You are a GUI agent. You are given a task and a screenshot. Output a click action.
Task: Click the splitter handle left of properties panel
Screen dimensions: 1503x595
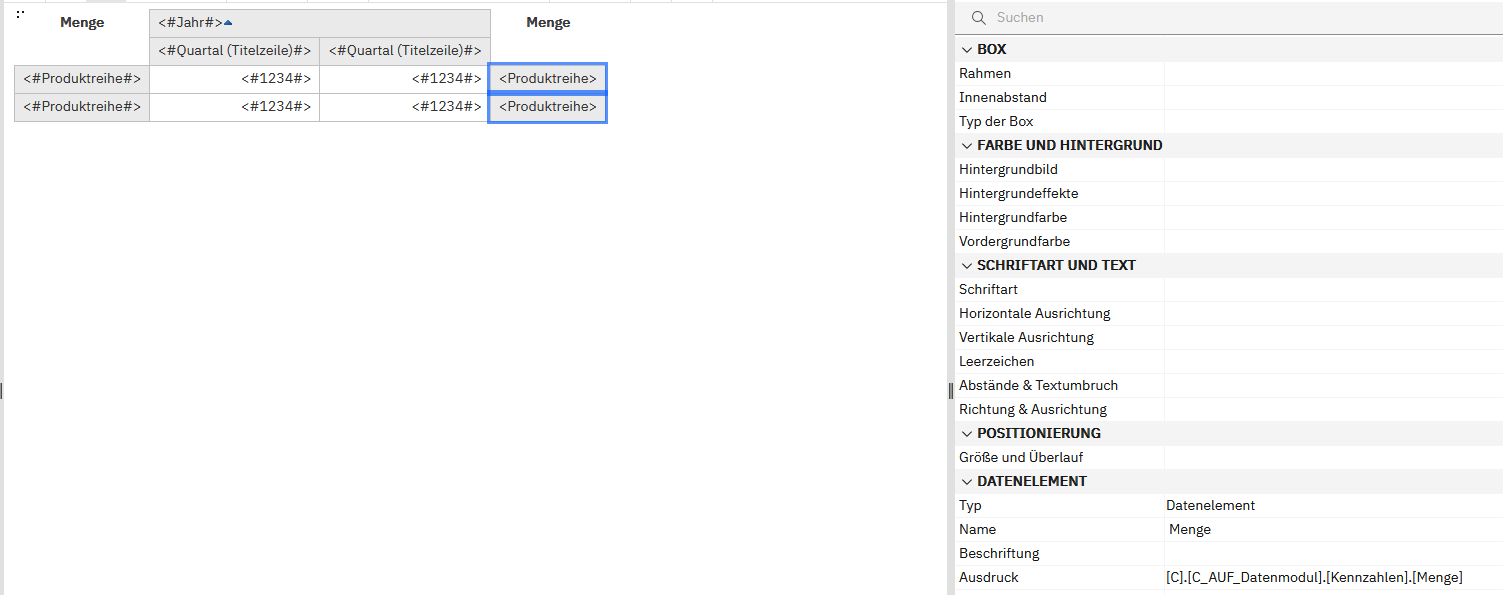pos(950,391)
